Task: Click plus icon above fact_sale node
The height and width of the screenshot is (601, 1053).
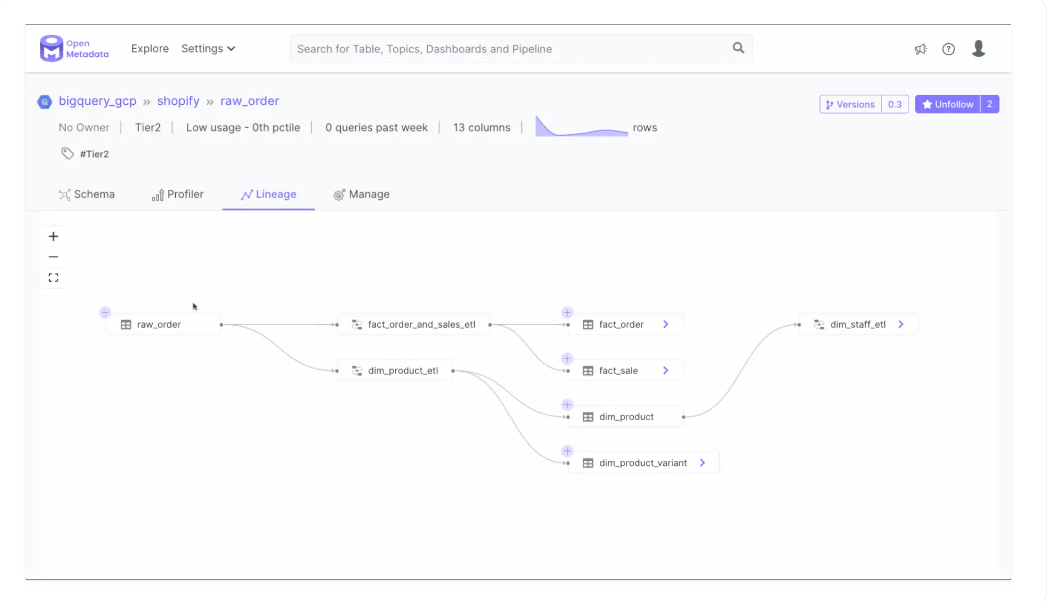Action: (567, 359)
